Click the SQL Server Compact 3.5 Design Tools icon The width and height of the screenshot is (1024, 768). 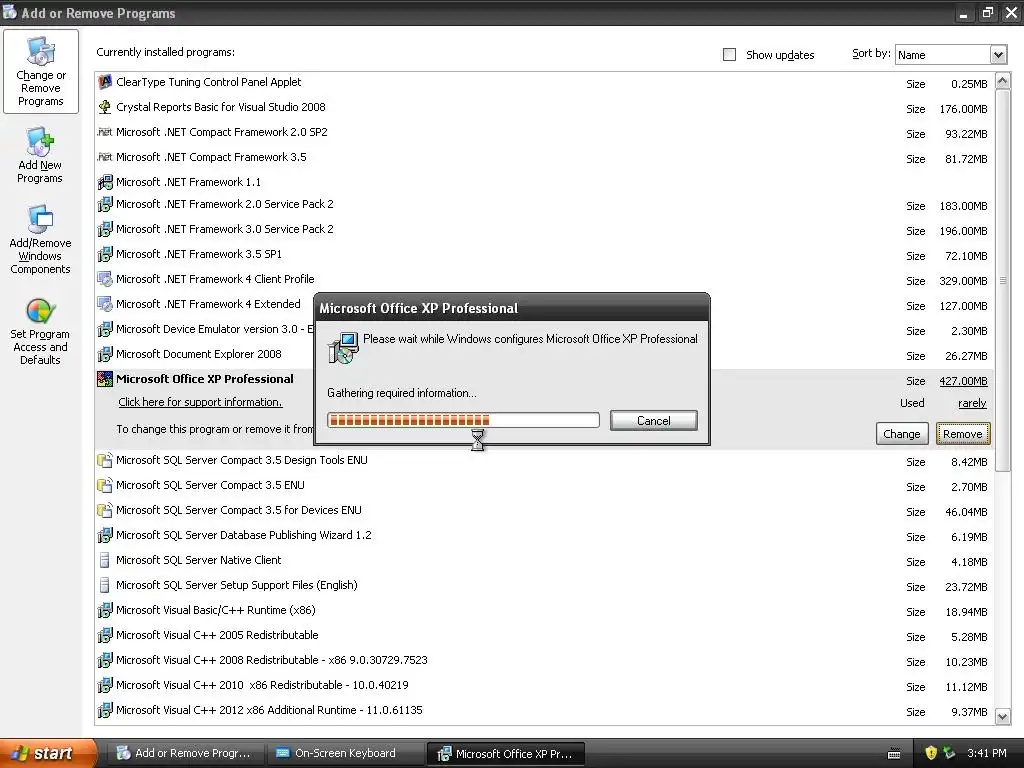[104, 460]
